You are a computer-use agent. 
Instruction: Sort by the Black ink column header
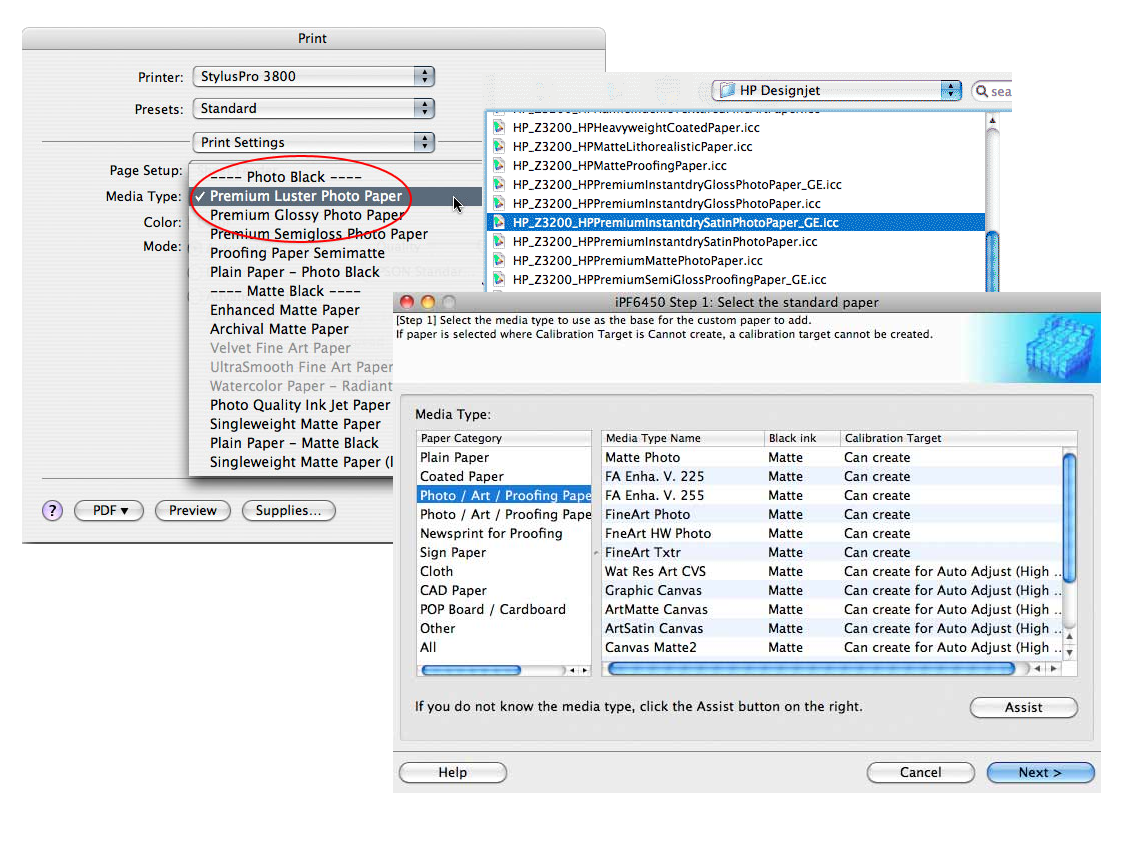[802, 438]
